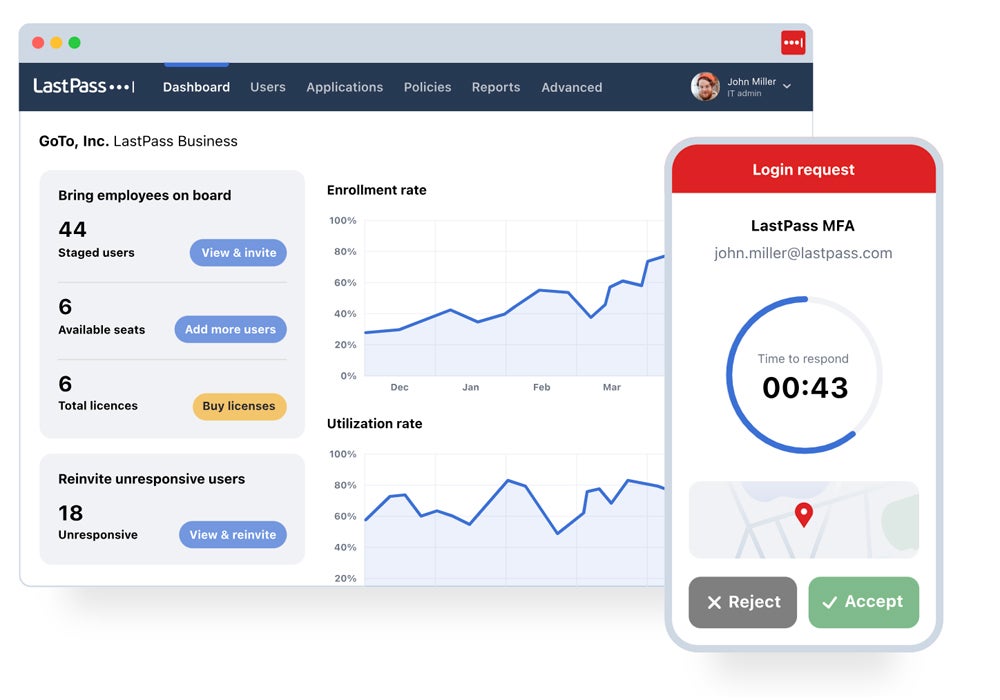The image size is (1000, 700).
Task: Click the green macOS window button
Action: point(74,43)
